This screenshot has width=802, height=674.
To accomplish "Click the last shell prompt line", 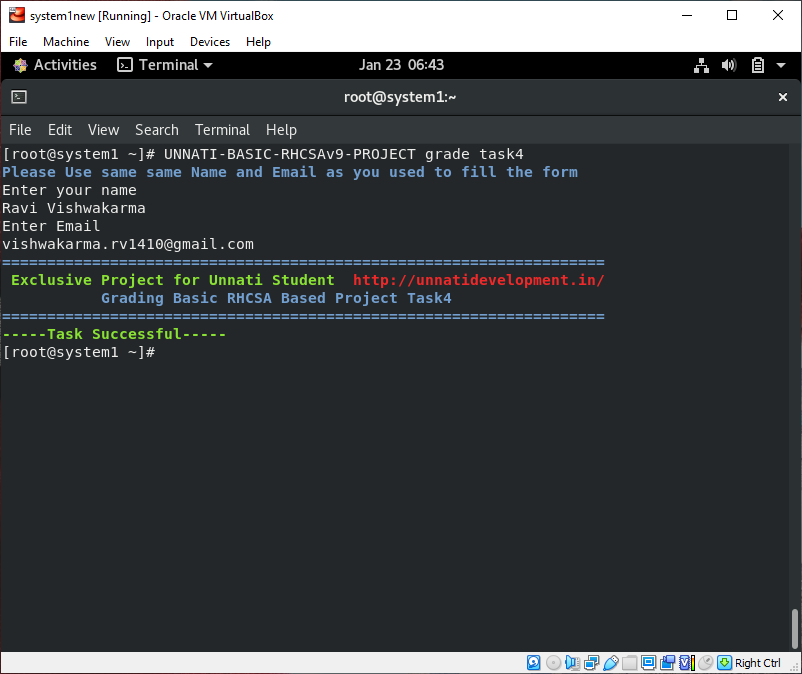I will coord(79,352).
